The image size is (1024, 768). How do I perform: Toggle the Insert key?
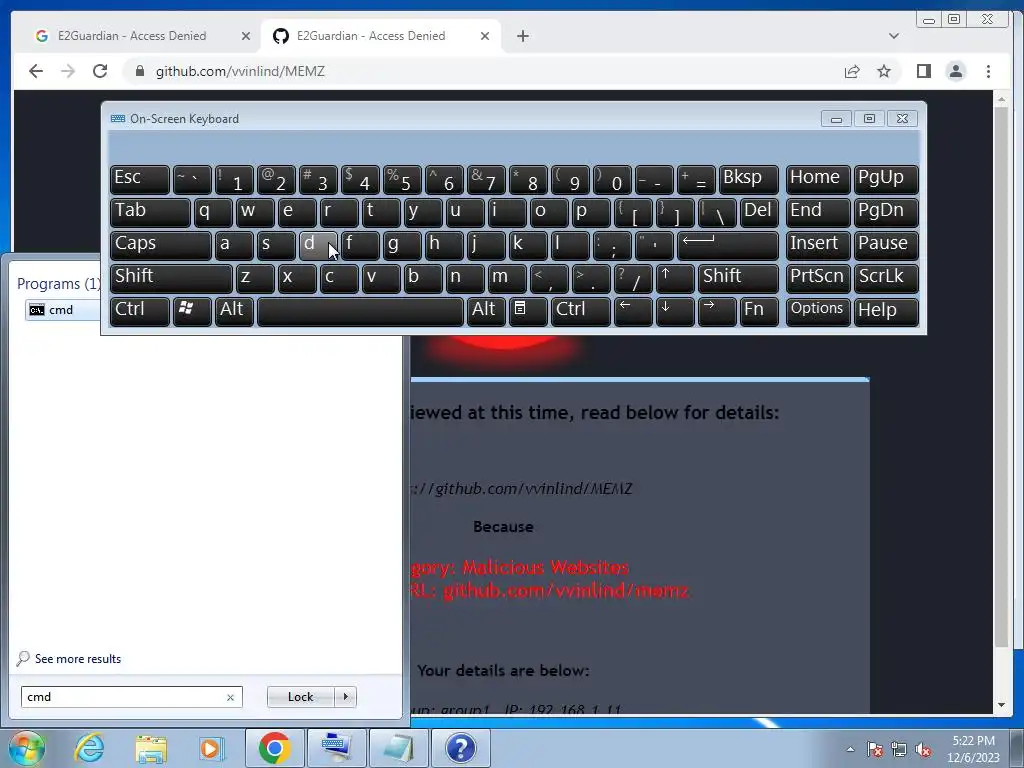pyautogui.click(x=818, y=245)
